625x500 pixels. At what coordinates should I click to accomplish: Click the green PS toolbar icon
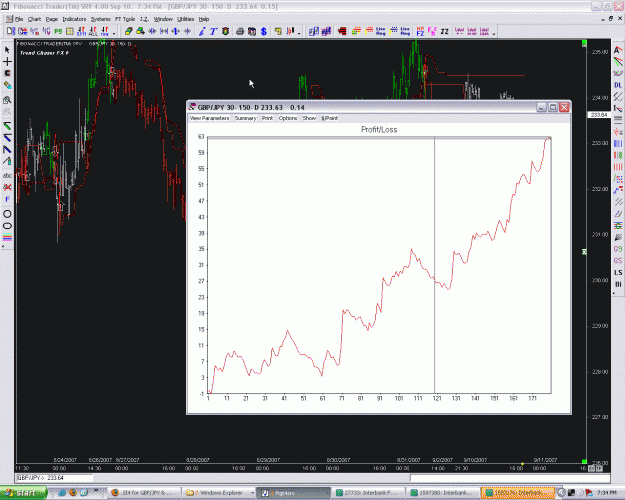click(58, 31)
